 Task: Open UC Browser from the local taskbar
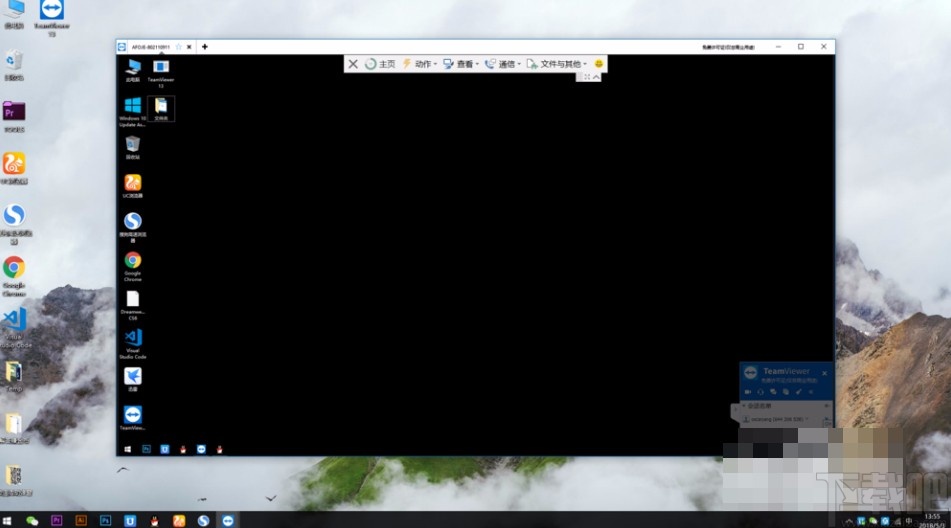[179, 521]
